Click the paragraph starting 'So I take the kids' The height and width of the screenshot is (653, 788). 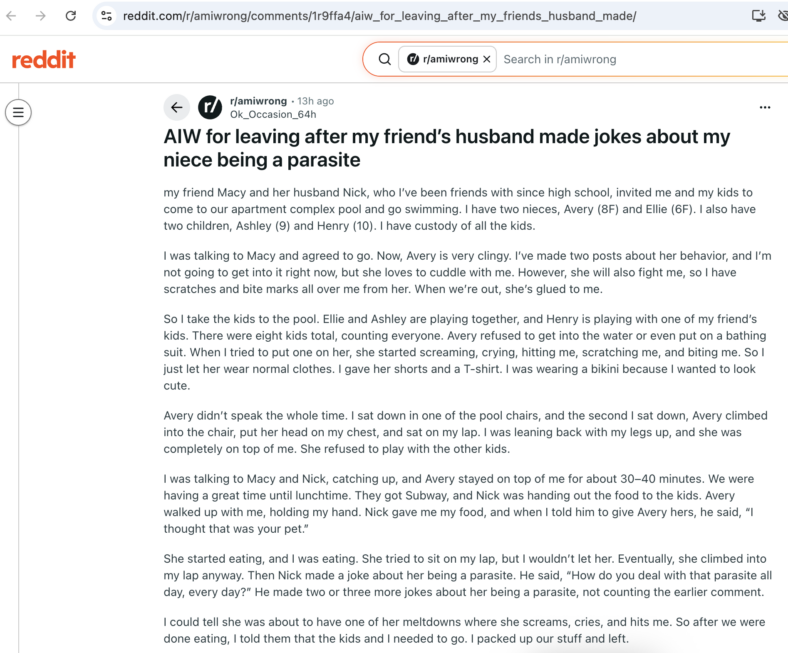465,352
